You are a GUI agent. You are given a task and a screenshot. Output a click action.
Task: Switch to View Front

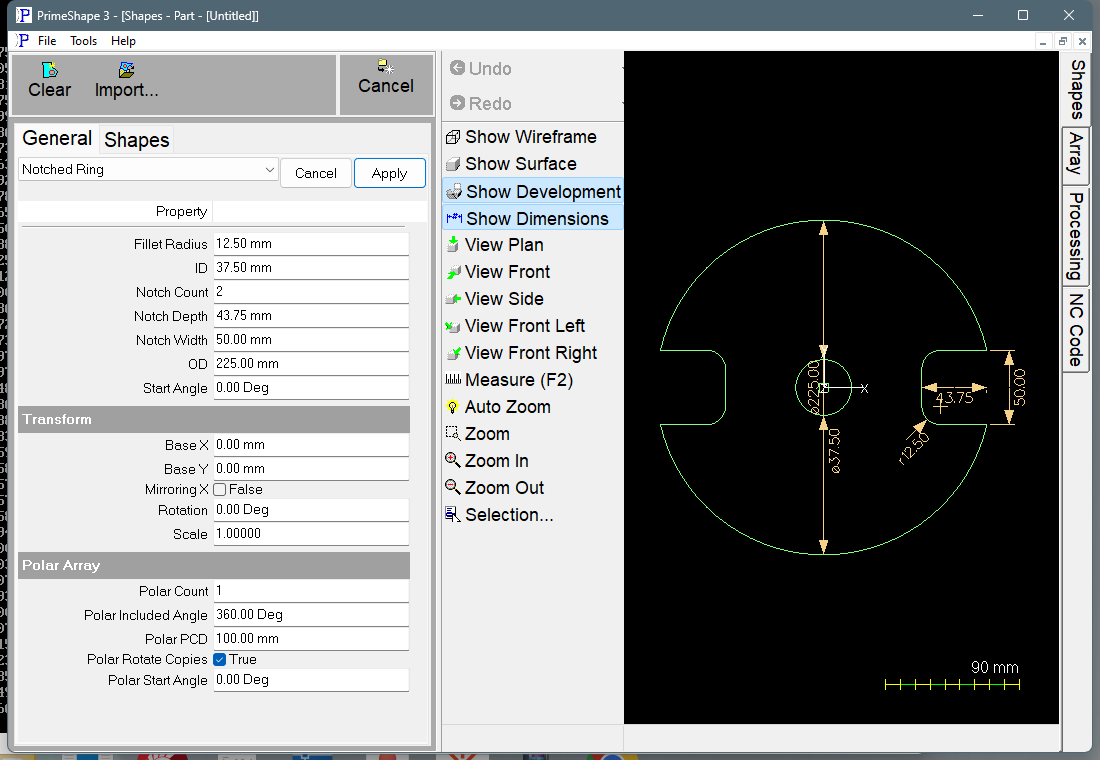(499, 272)
